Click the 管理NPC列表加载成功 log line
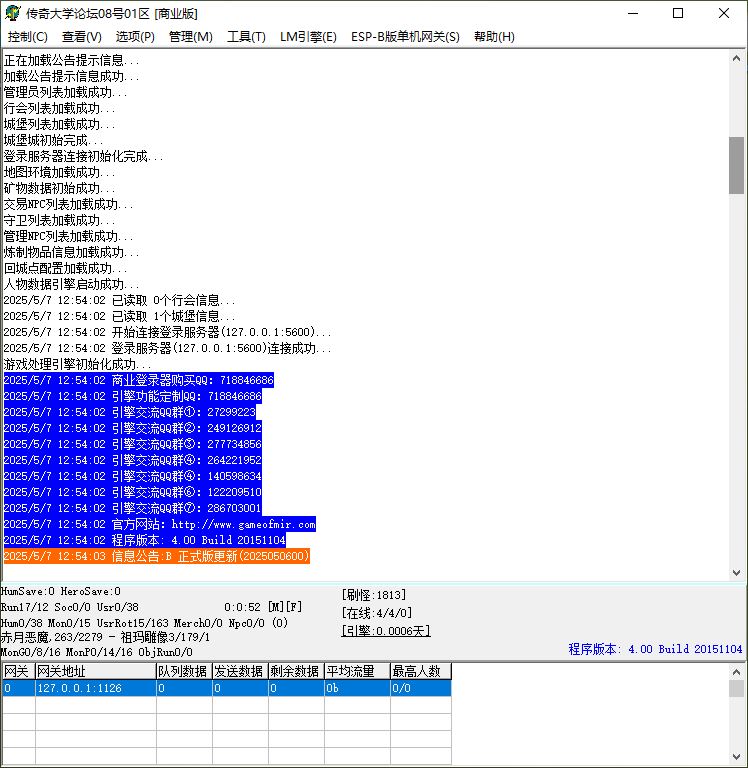This screenshot has height=768, width=748. [69, 237]
